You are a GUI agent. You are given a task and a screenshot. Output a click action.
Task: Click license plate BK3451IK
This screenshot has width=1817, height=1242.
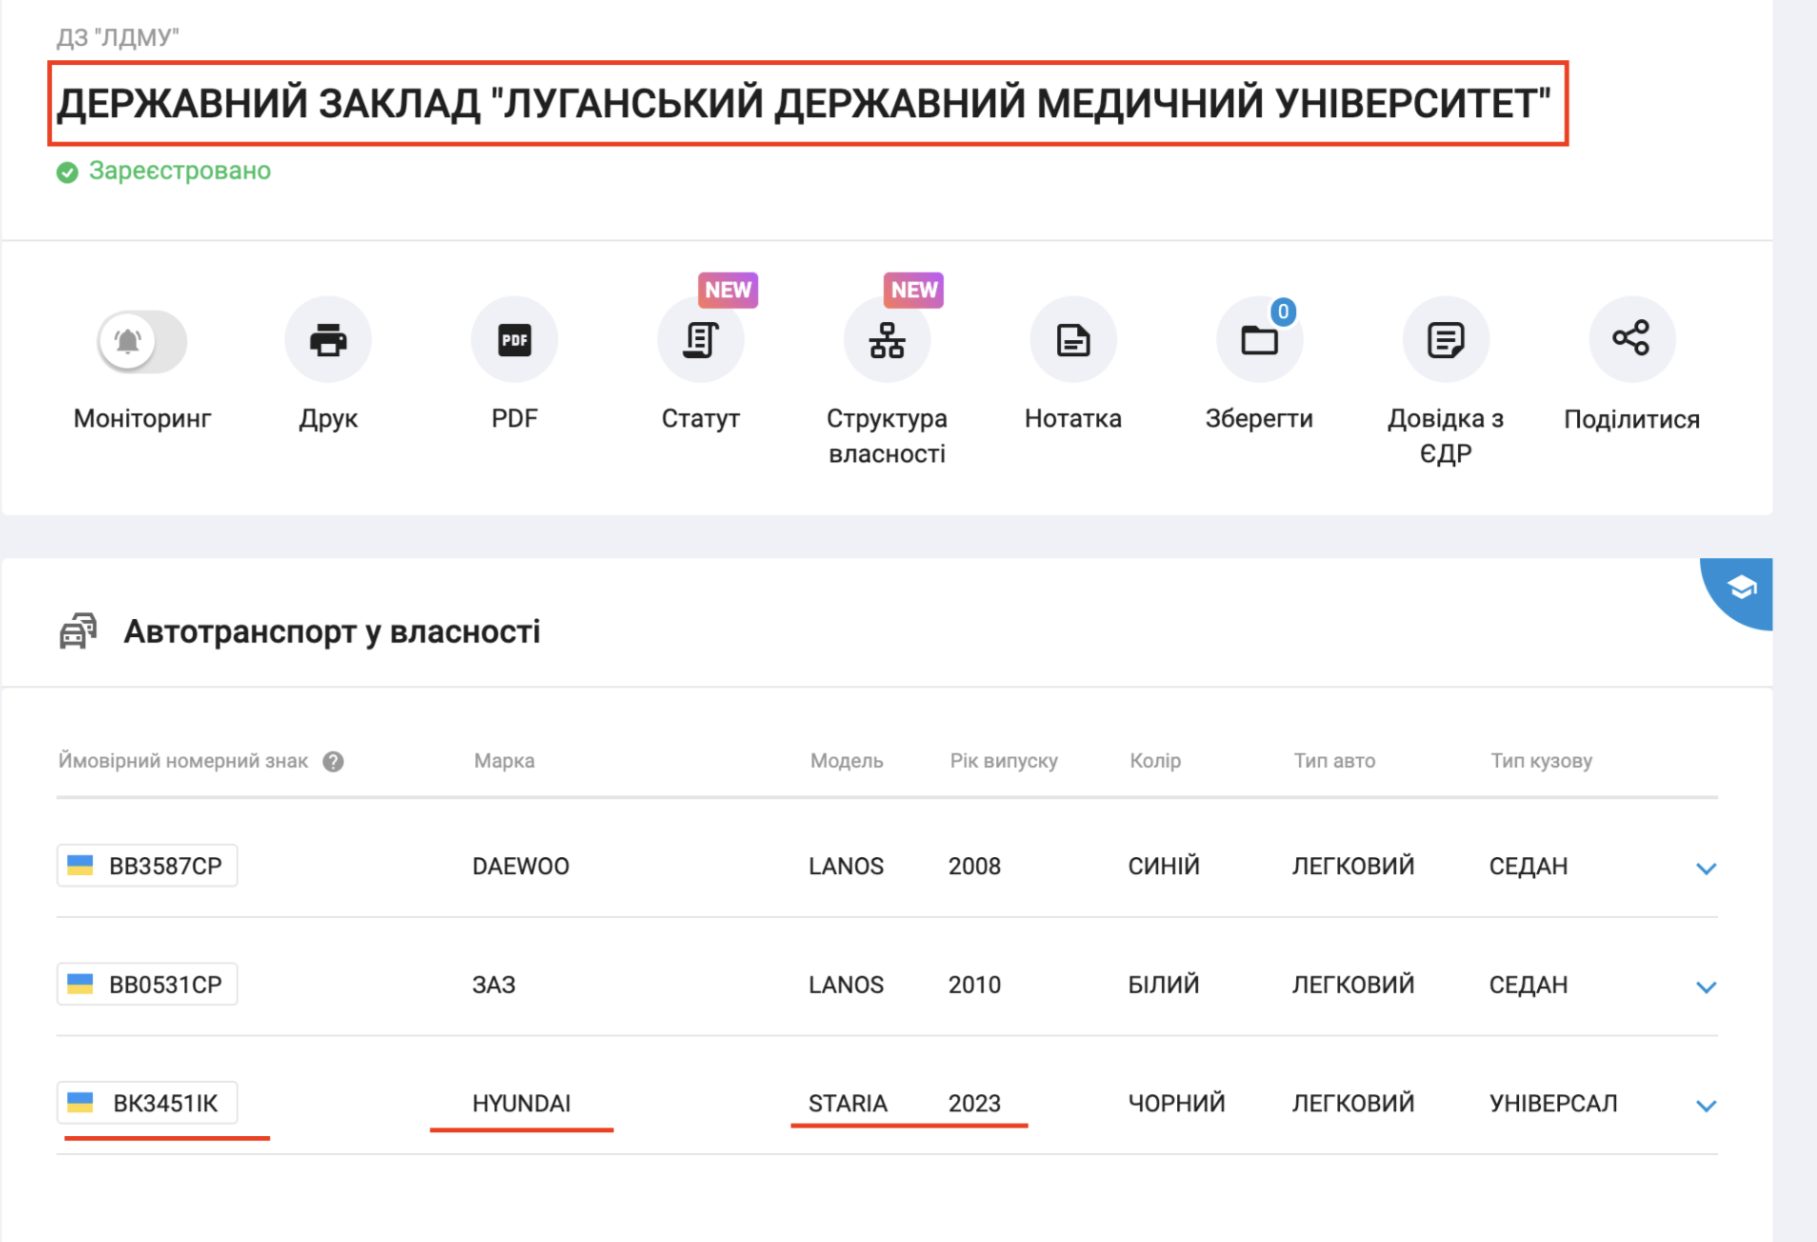tap(147, 1103)
